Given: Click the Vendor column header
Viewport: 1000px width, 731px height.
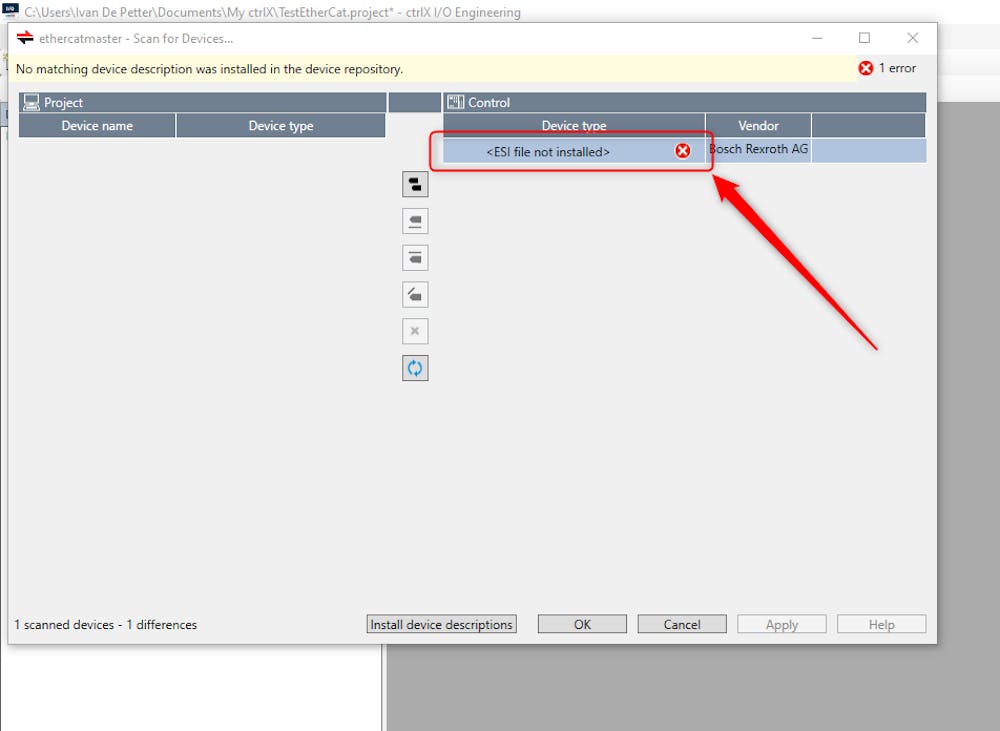Looking at the screenshot, I should tap(758, 125).
